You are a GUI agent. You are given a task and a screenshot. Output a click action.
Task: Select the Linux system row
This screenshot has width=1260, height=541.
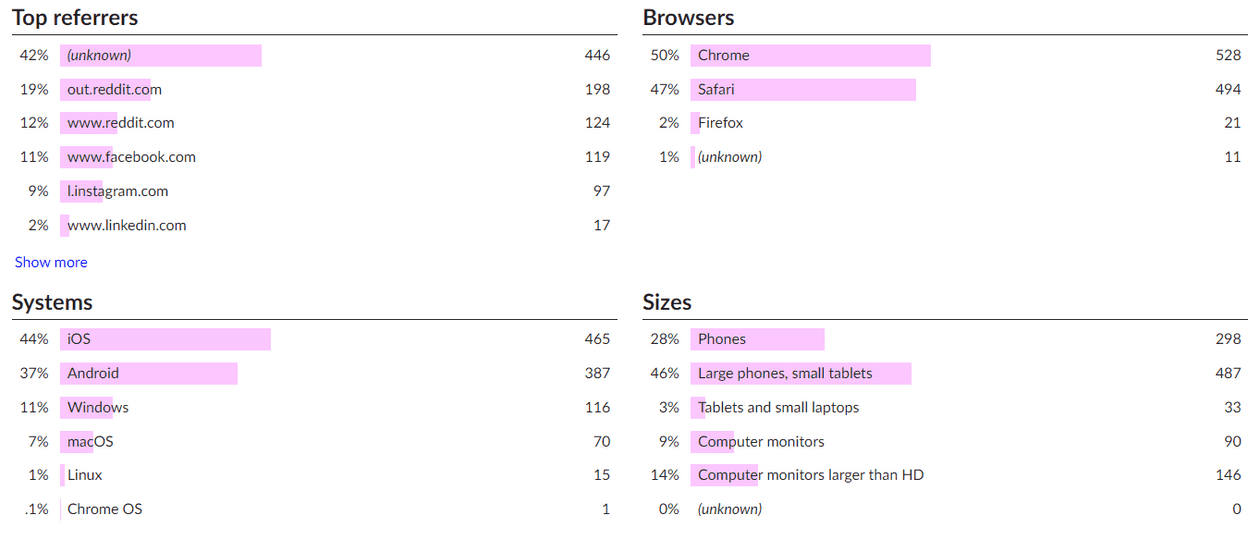[x=85, y=475]
